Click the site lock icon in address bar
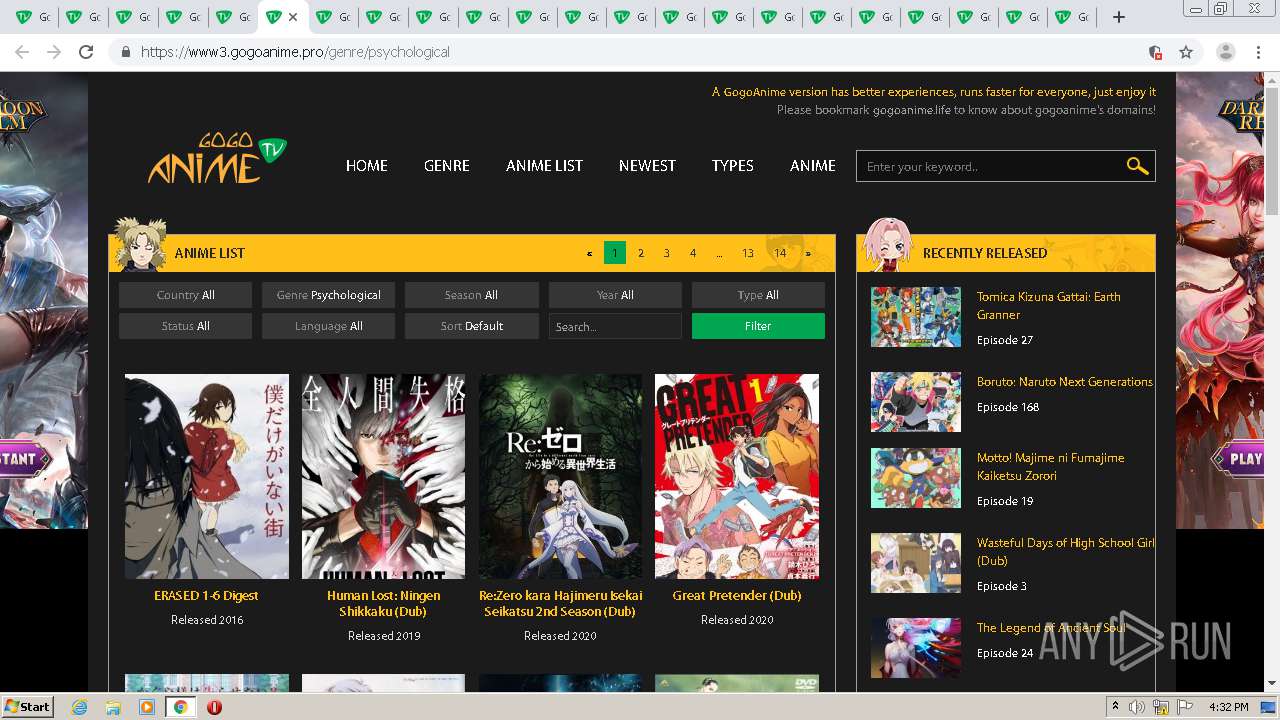This screenshot has height=720, width=1280. click(x=125, y=52)
